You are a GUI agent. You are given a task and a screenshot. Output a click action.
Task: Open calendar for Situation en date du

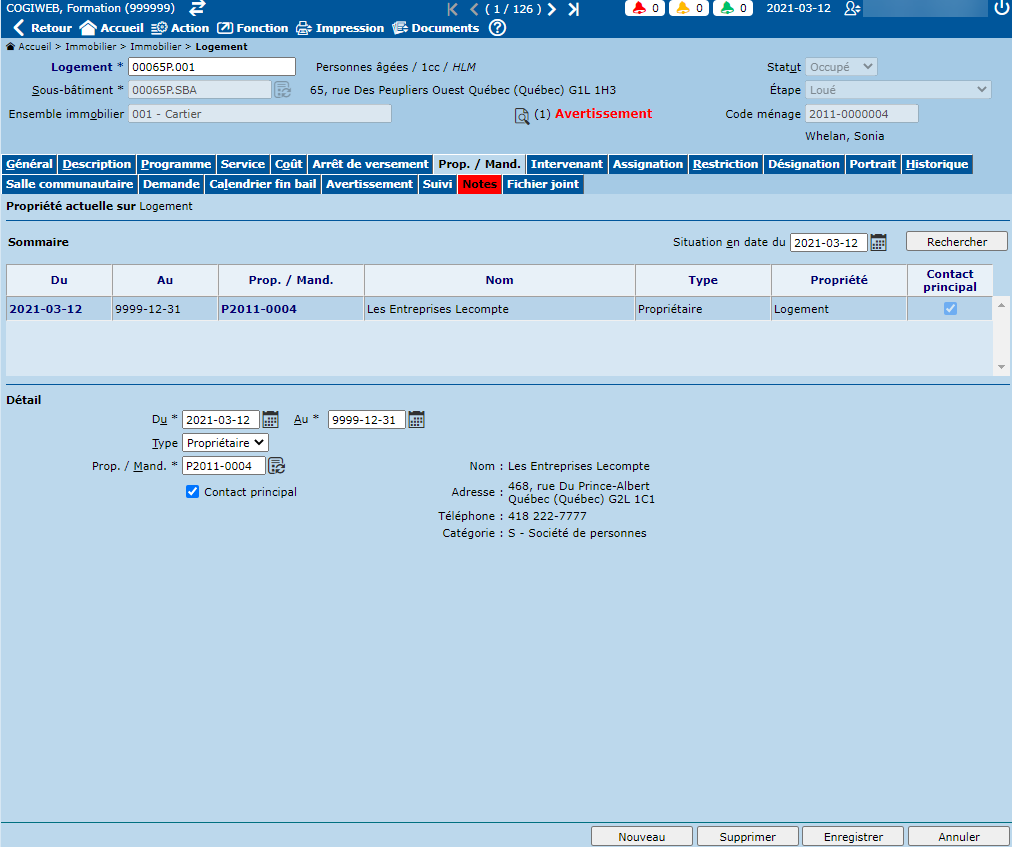(879, 242)
